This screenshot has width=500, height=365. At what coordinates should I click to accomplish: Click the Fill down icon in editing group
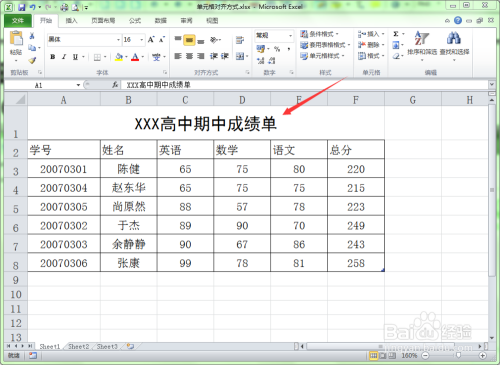pos(396,45)
